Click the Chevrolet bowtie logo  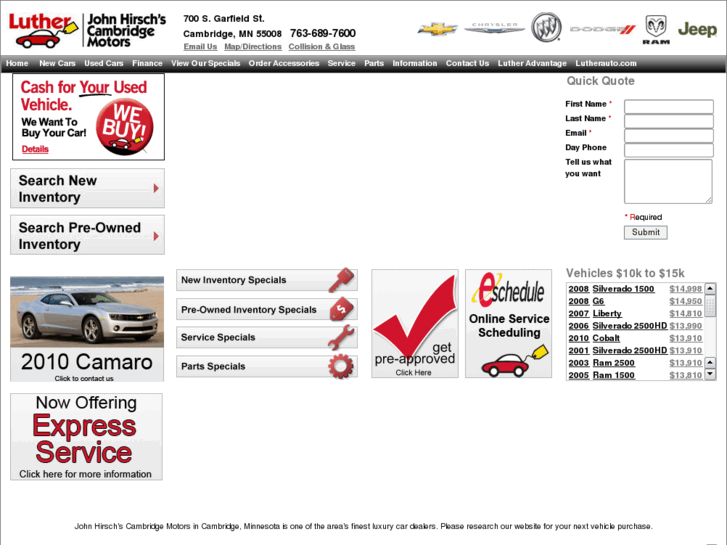(x=437, y=29)
